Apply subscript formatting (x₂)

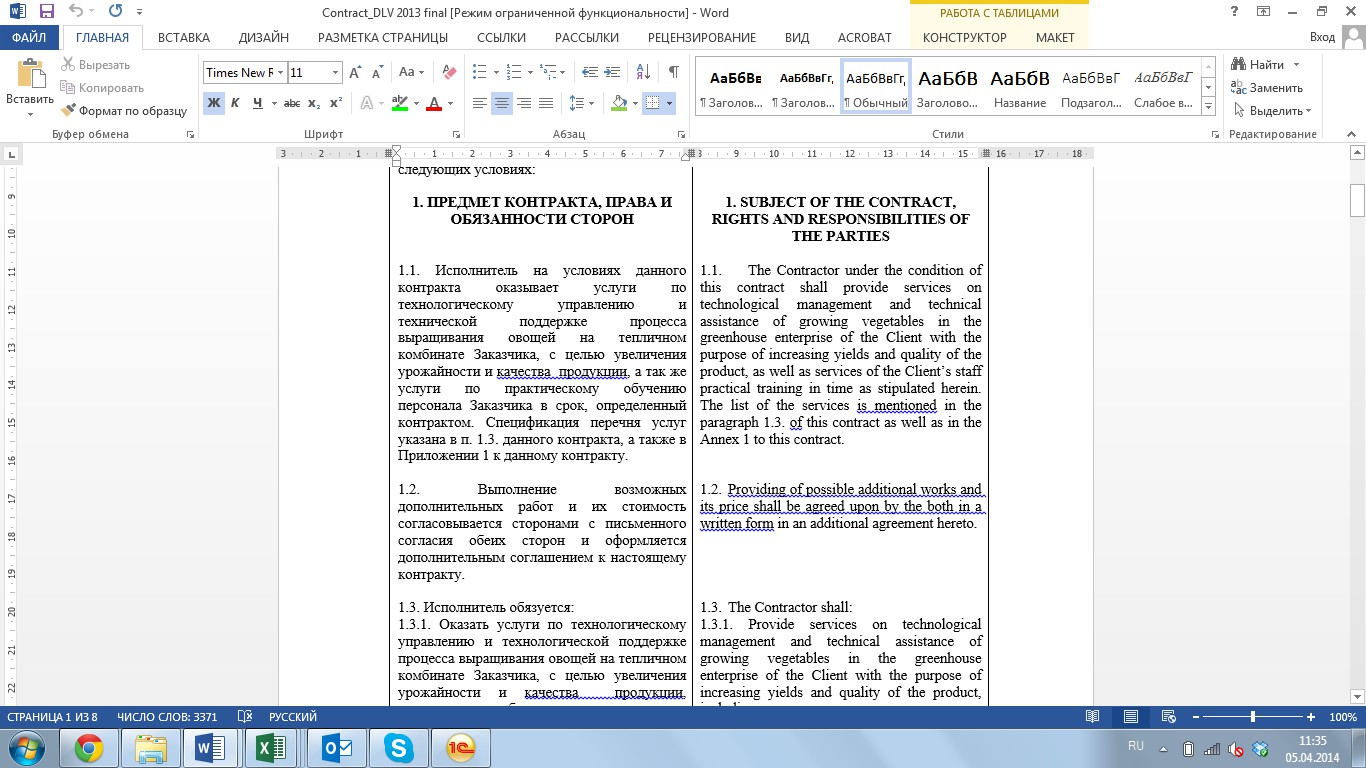pyautogui.click(x=314, y=103)
